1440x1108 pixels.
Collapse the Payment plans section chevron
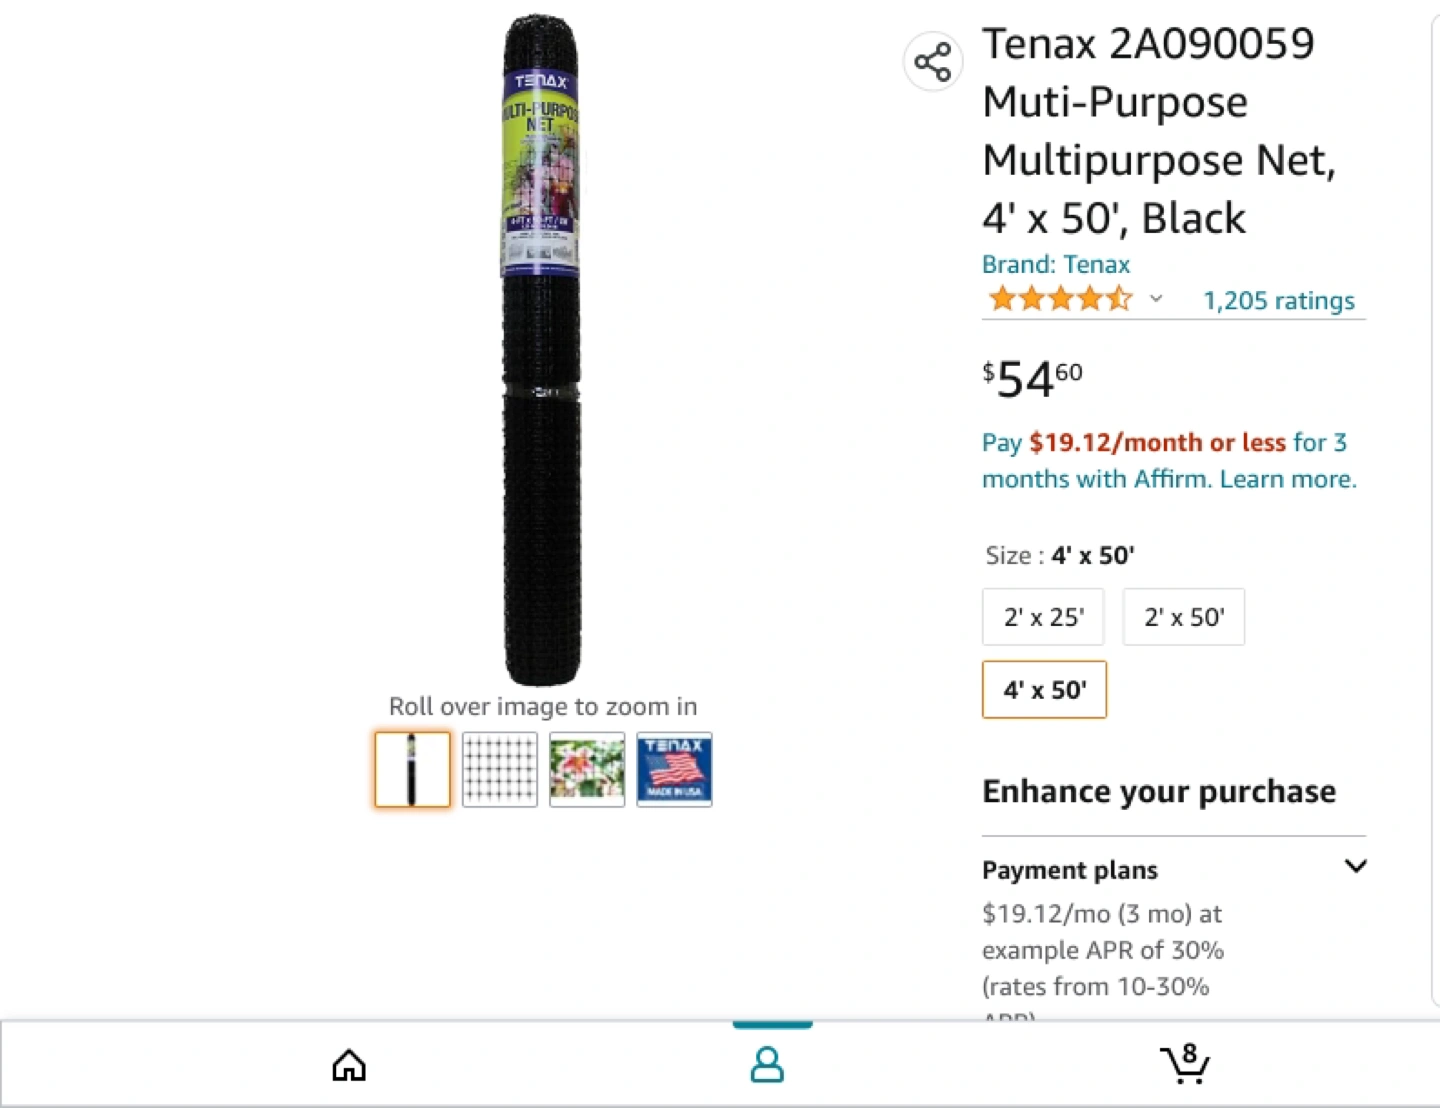coord(1355,866)
